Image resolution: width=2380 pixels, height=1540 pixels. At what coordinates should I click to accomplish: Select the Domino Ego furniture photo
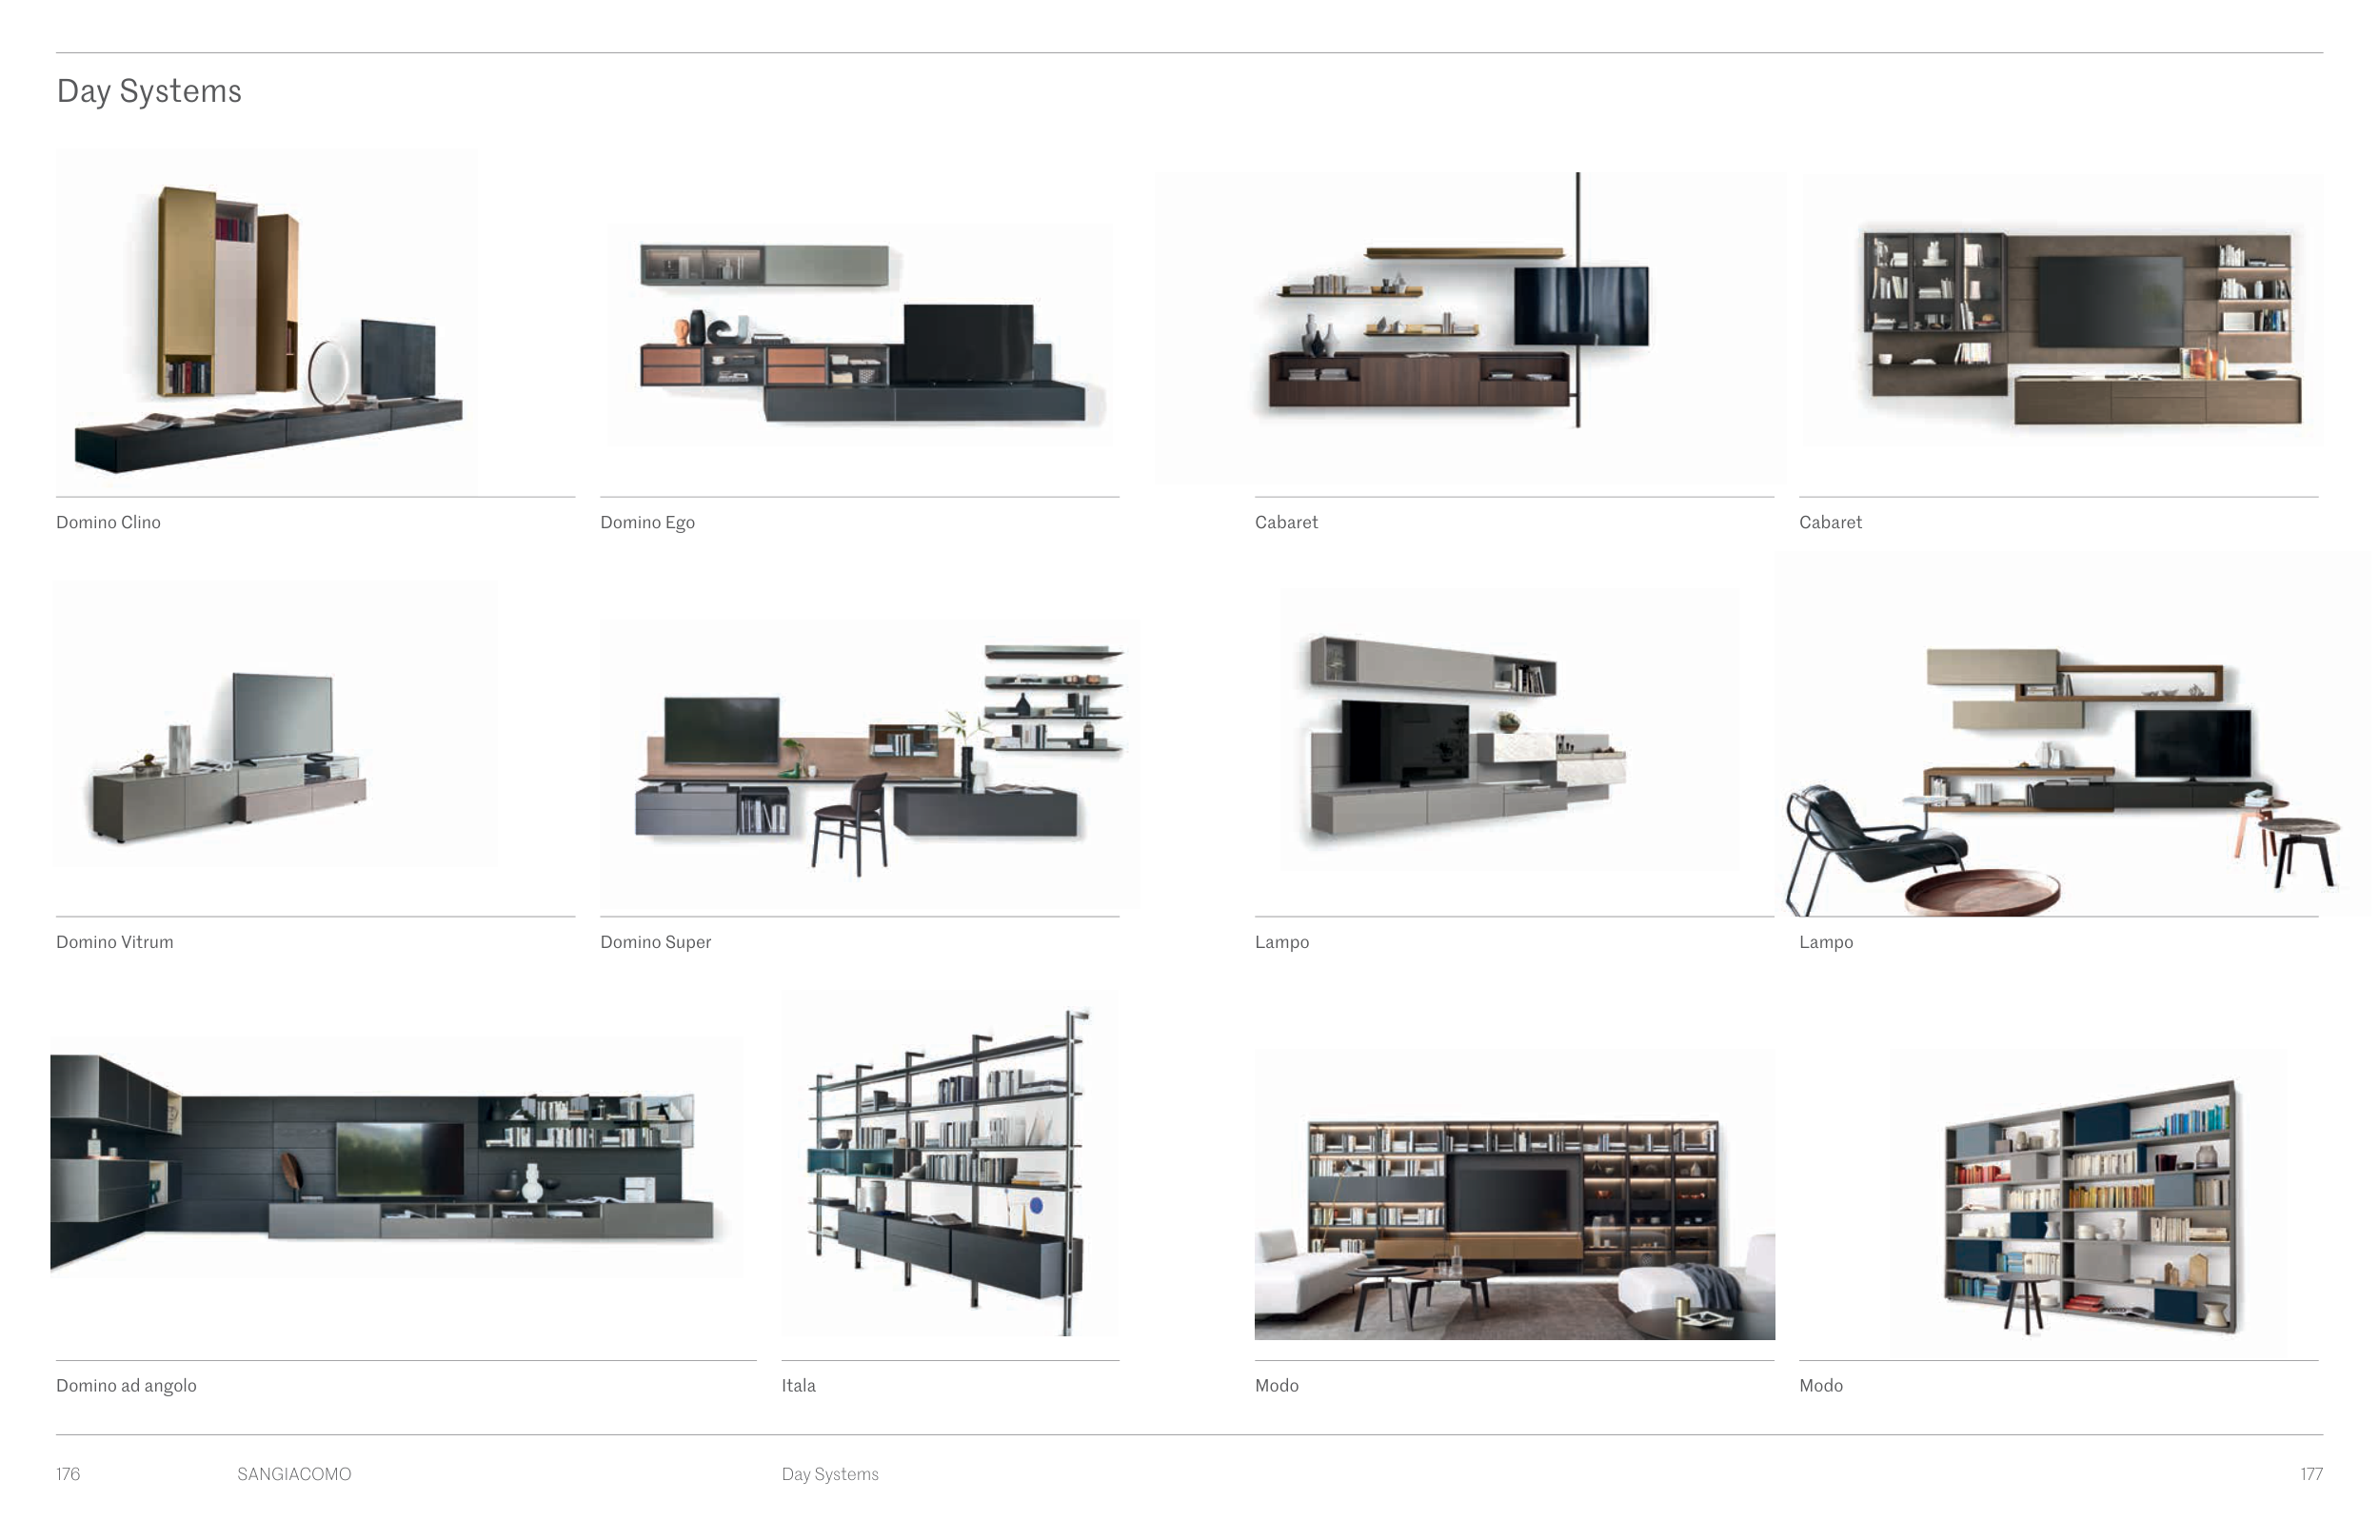point(860,335)
